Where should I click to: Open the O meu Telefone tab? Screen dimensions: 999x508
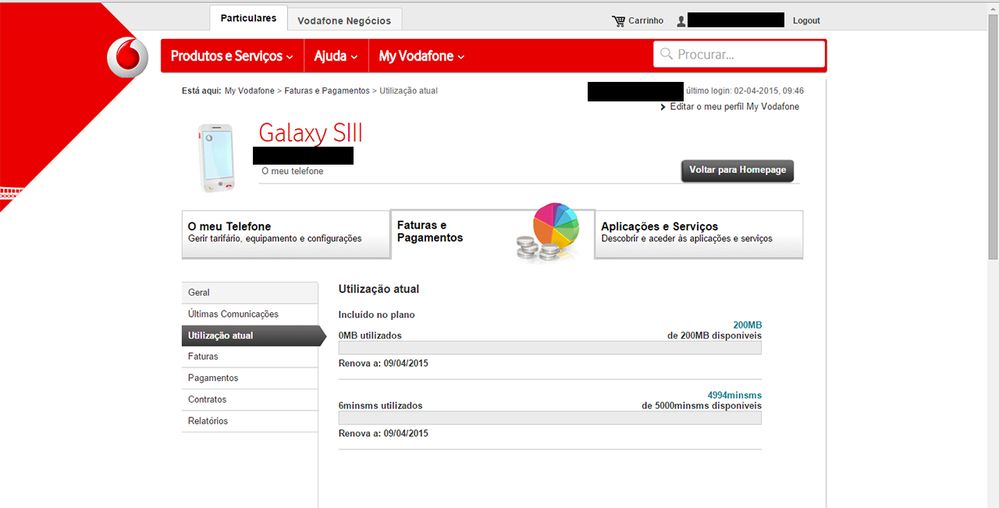tap(285, 233)
